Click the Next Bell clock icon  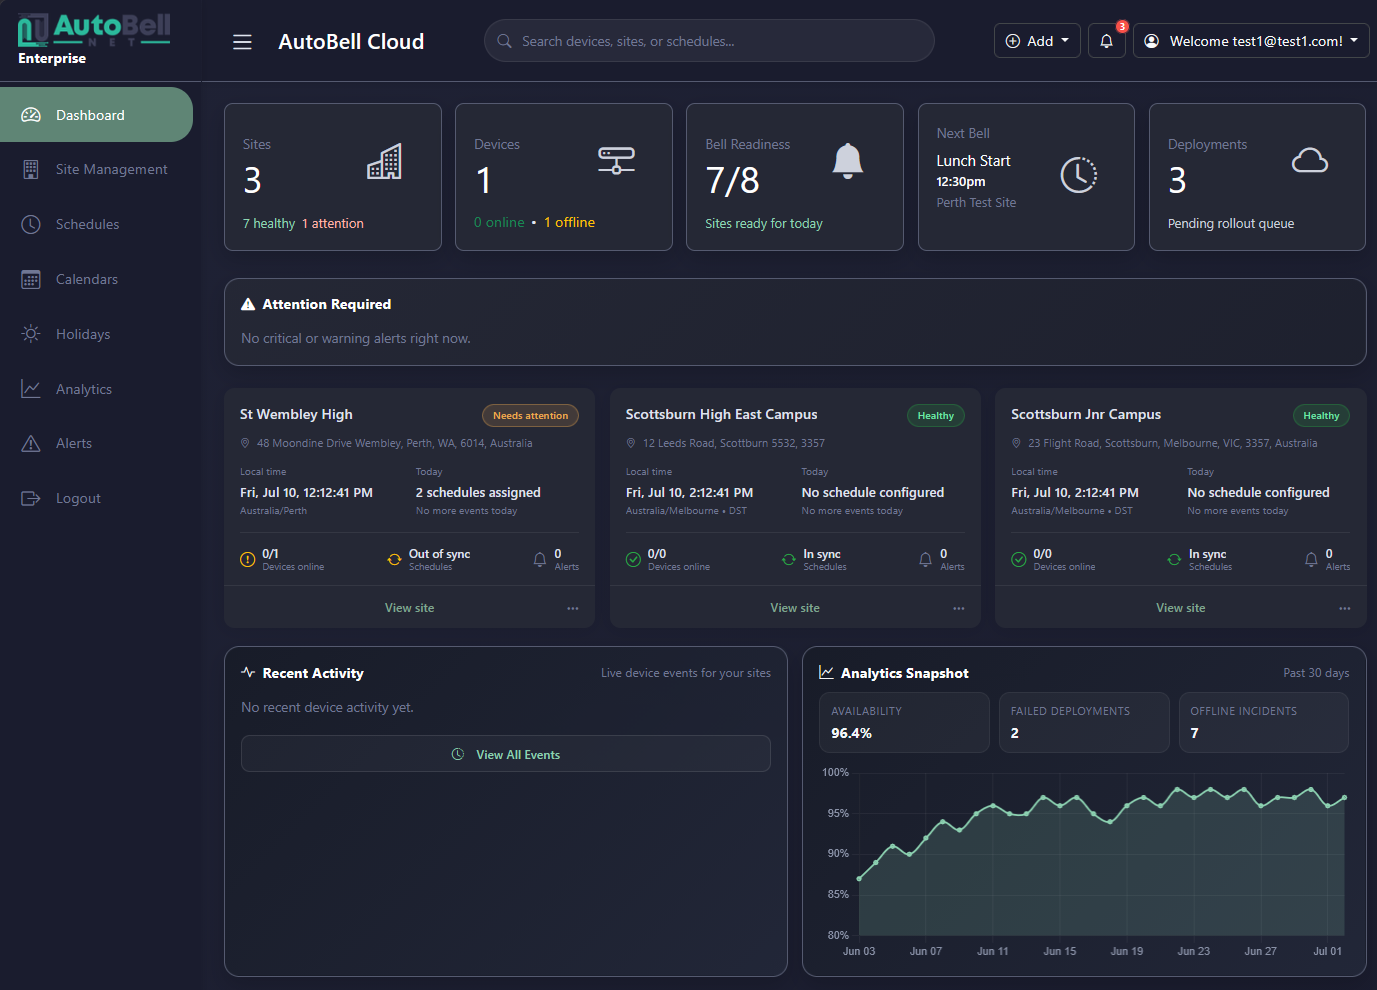pos(1079,175)
